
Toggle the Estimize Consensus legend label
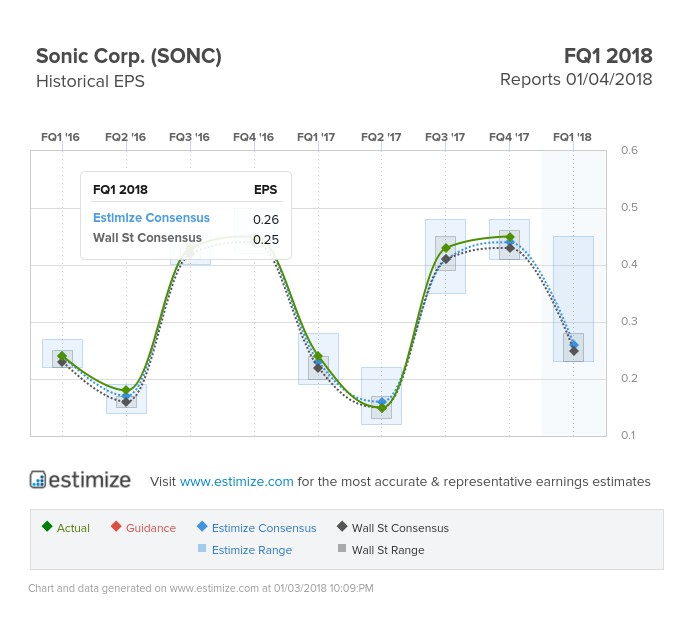click(264, 528)
